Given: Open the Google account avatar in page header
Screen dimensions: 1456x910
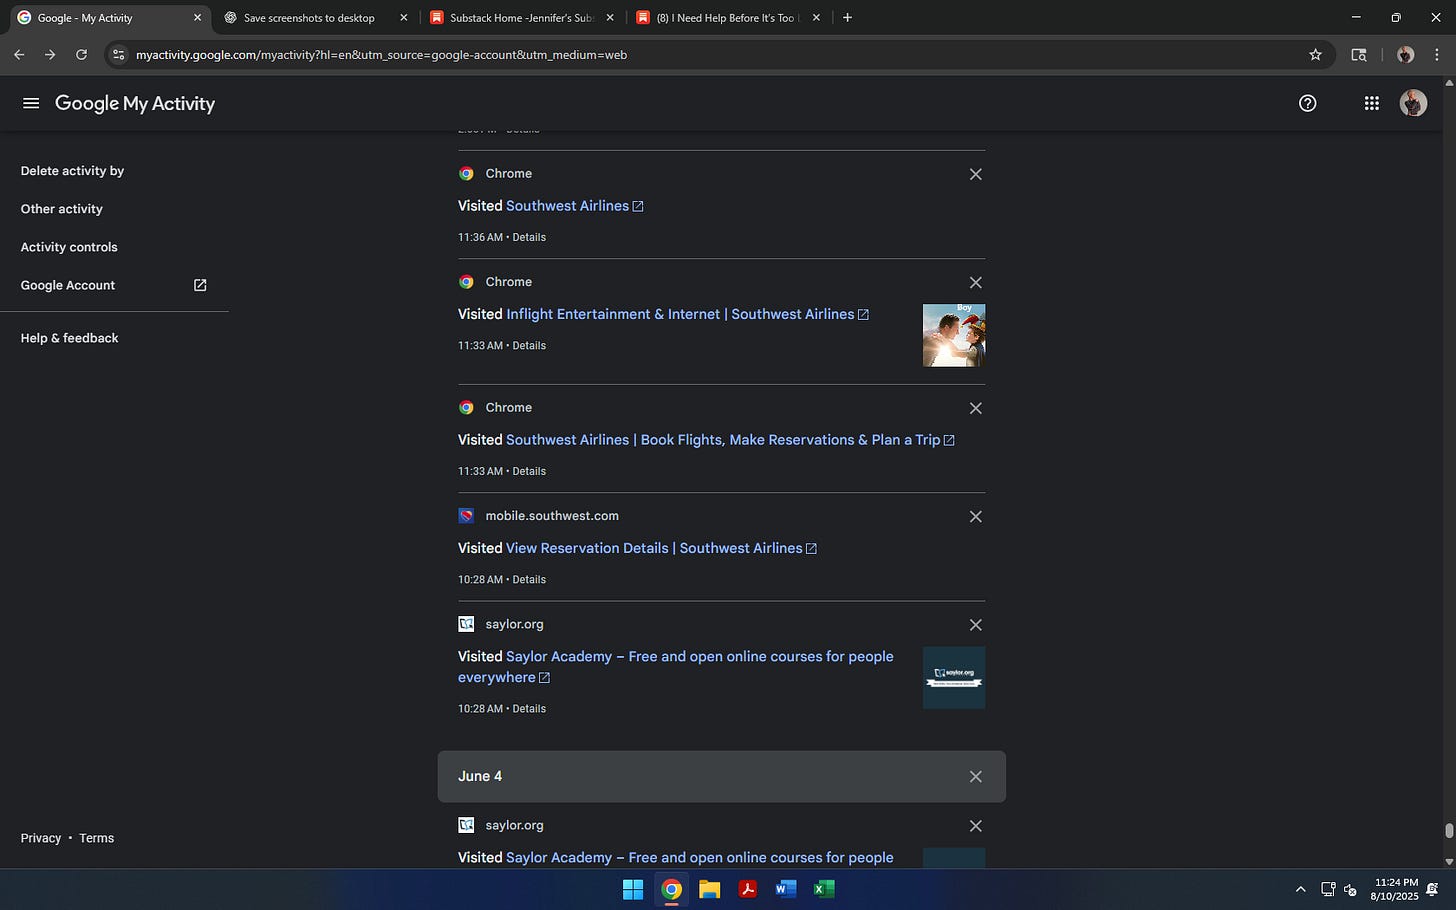Looking at the screenshot, I should (x=1413, y=103).
